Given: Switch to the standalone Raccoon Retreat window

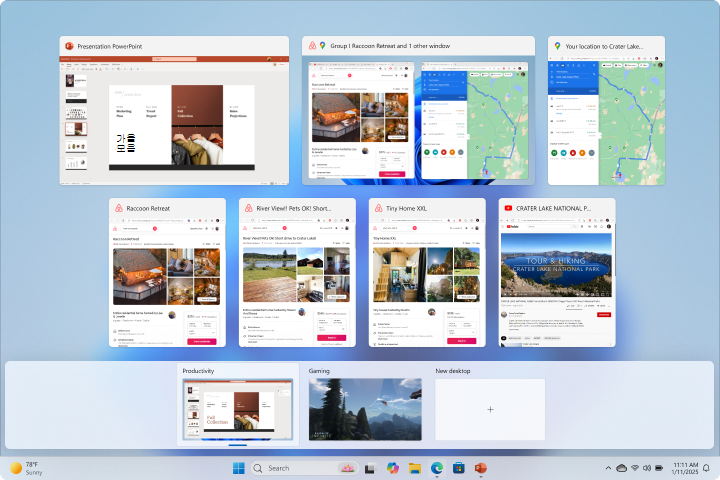Looking at the screenshot, I should tap(167, 272).
